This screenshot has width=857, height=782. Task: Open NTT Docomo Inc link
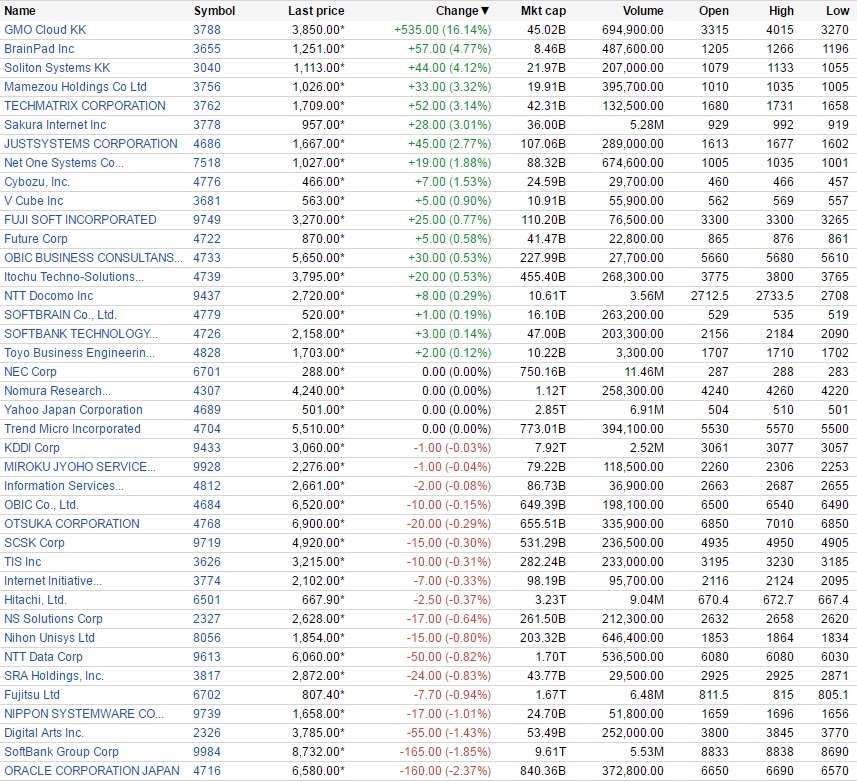[48, 296]
